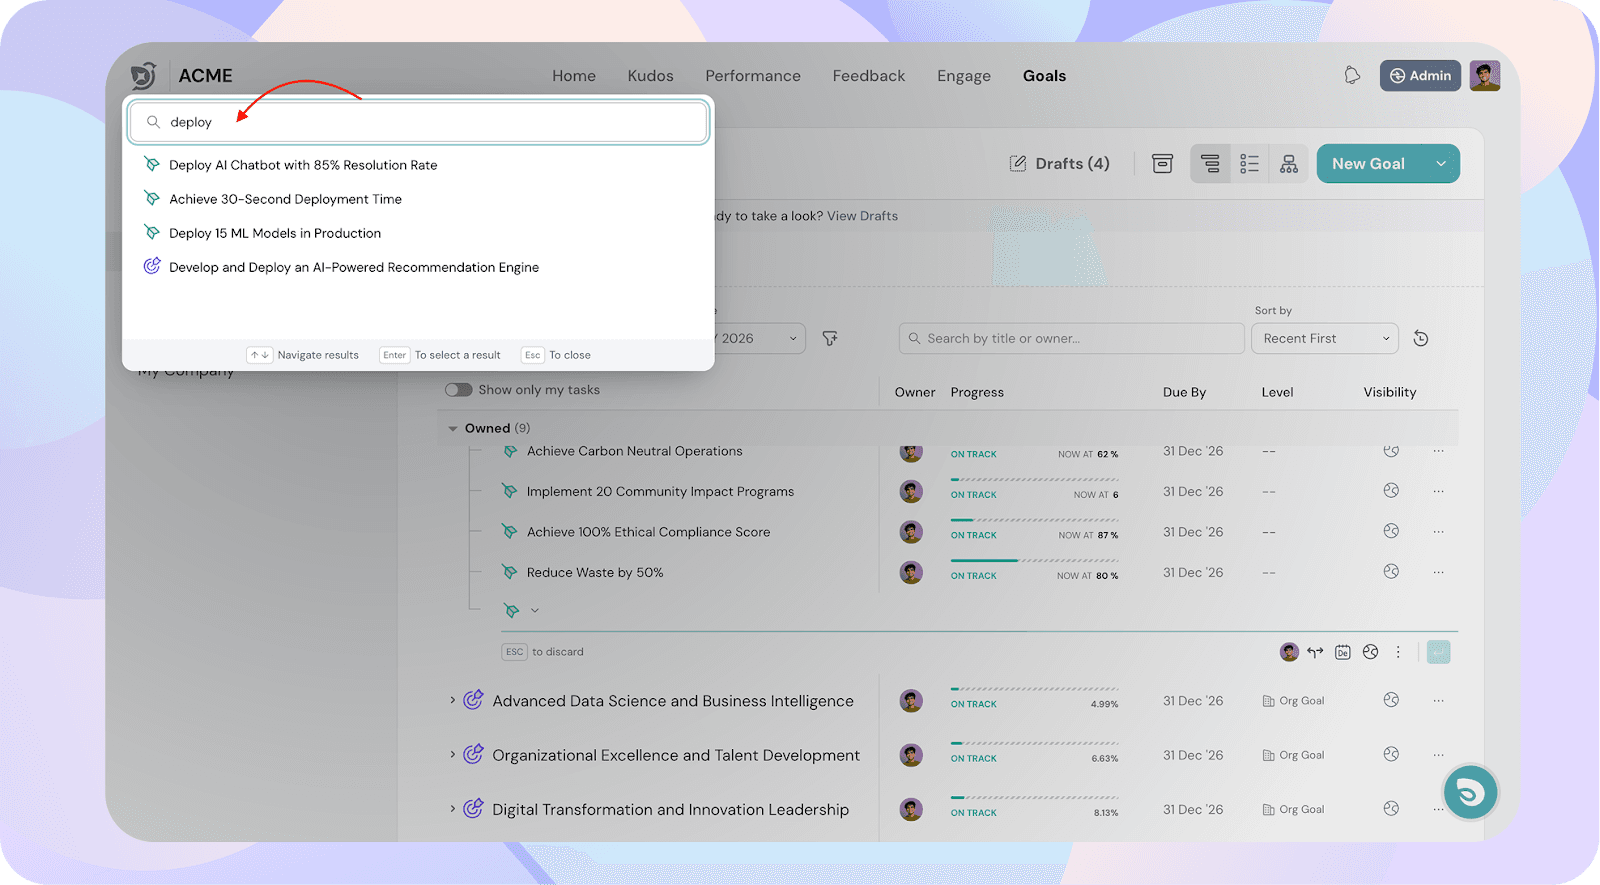The image size is (1600, 885).
Task: Open the Reduce Waste by 50% goal
Action: tap(595, 573)
